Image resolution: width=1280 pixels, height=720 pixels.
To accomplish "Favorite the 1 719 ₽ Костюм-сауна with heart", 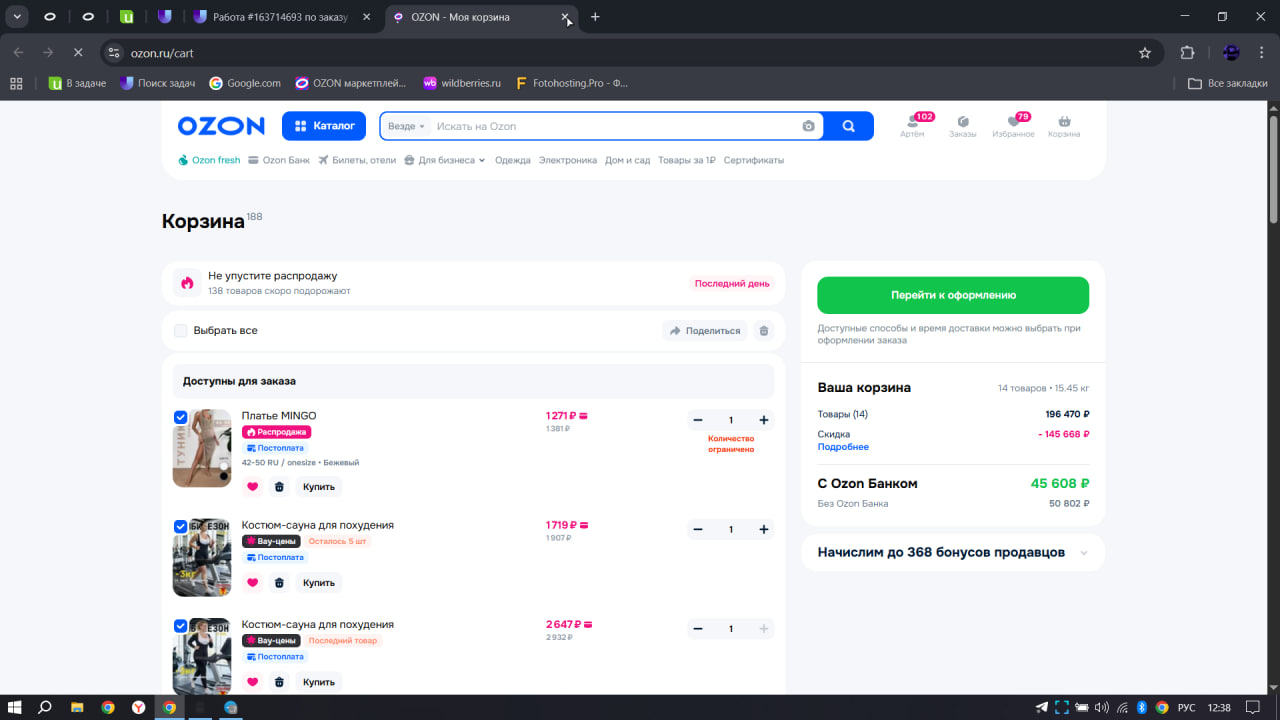I will tap(252, 583).
